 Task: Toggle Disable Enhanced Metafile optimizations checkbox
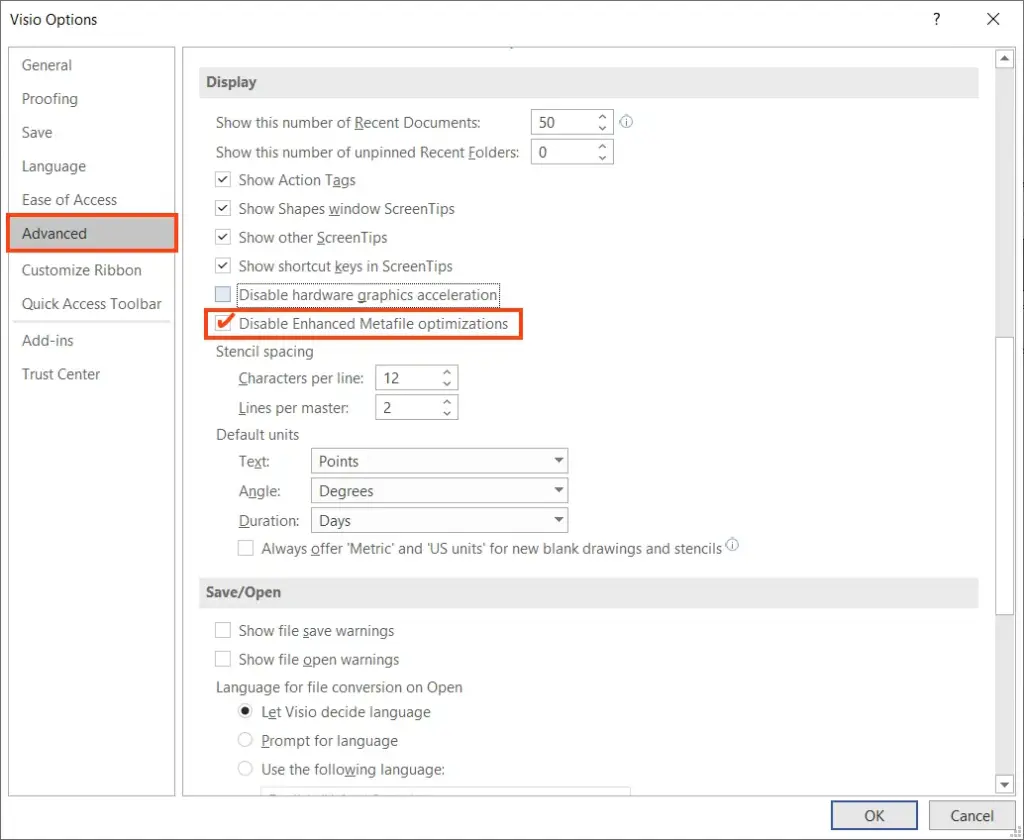coord(223,324)
